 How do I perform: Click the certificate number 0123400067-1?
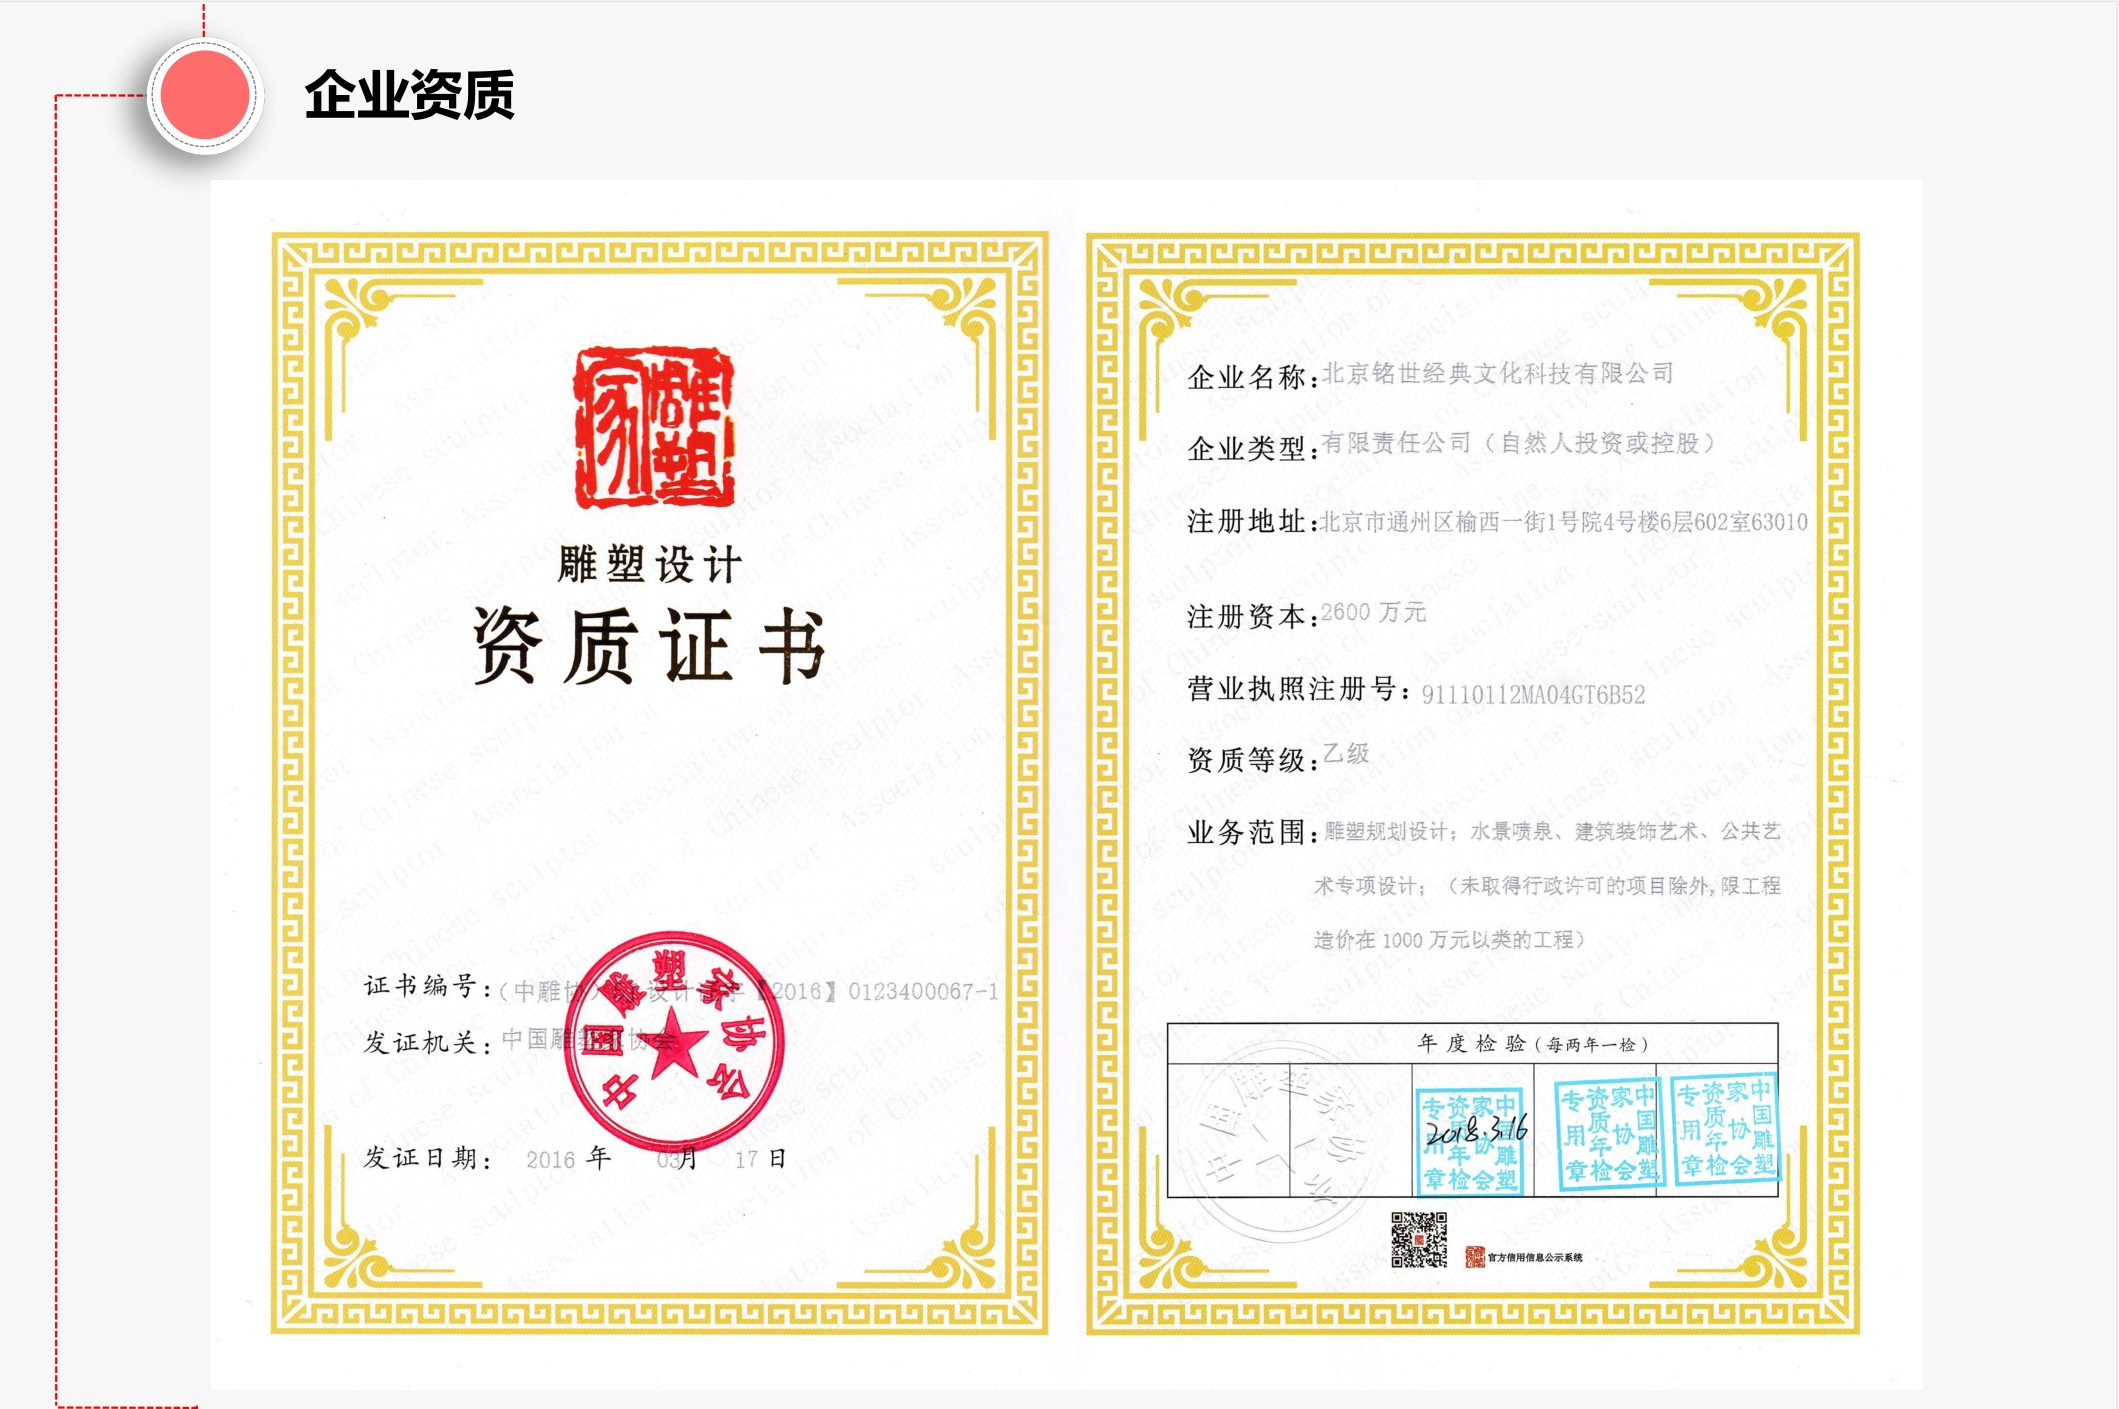coord(923,991)
